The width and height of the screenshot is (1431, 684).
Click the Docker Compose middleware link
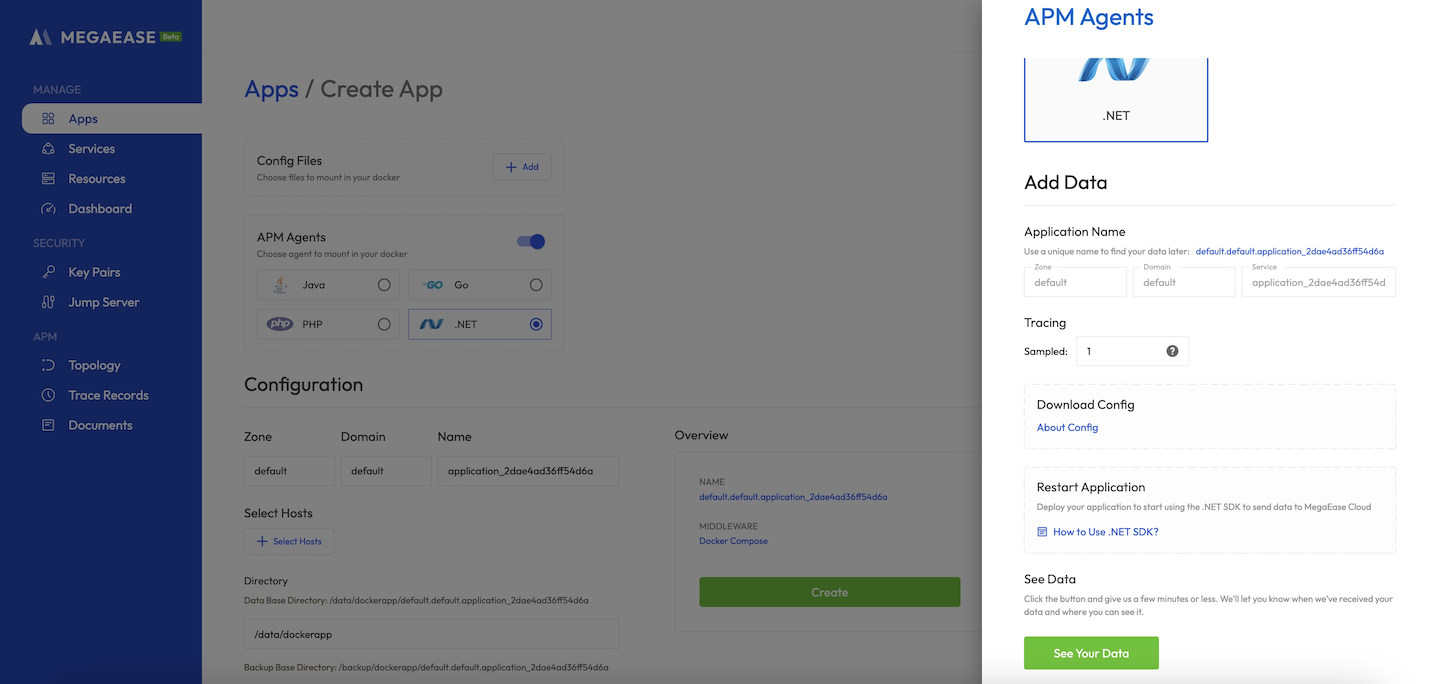point(733,541)
